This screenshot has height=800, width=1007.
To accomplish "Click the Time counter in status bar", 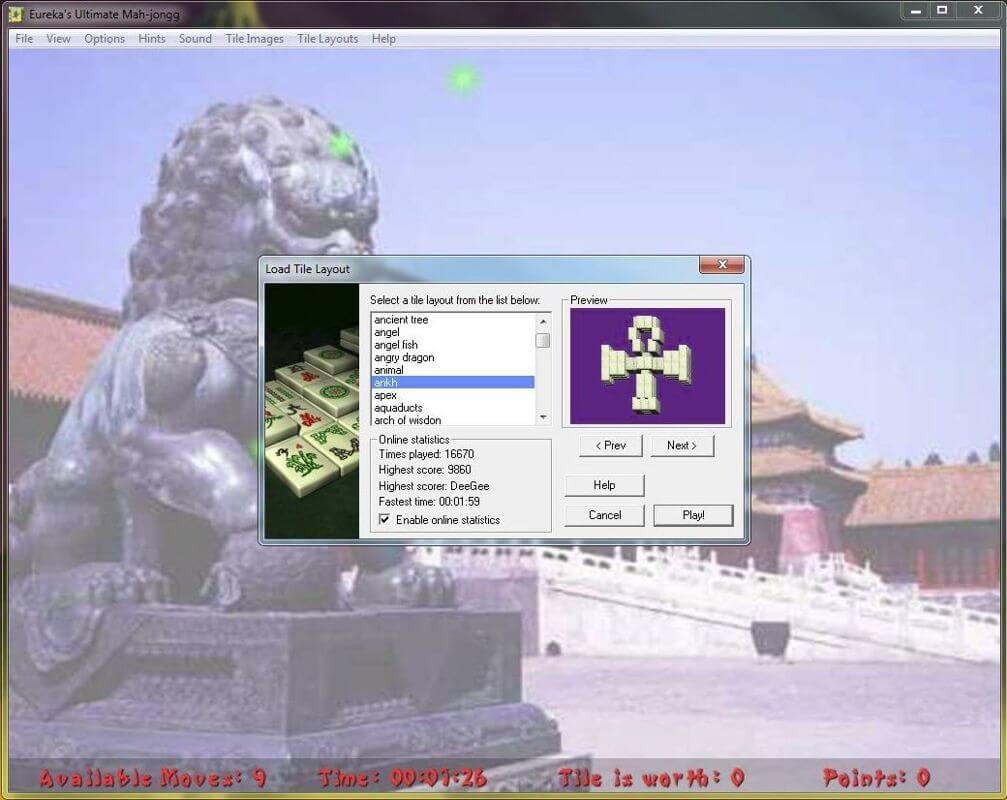I will [403, 778].
